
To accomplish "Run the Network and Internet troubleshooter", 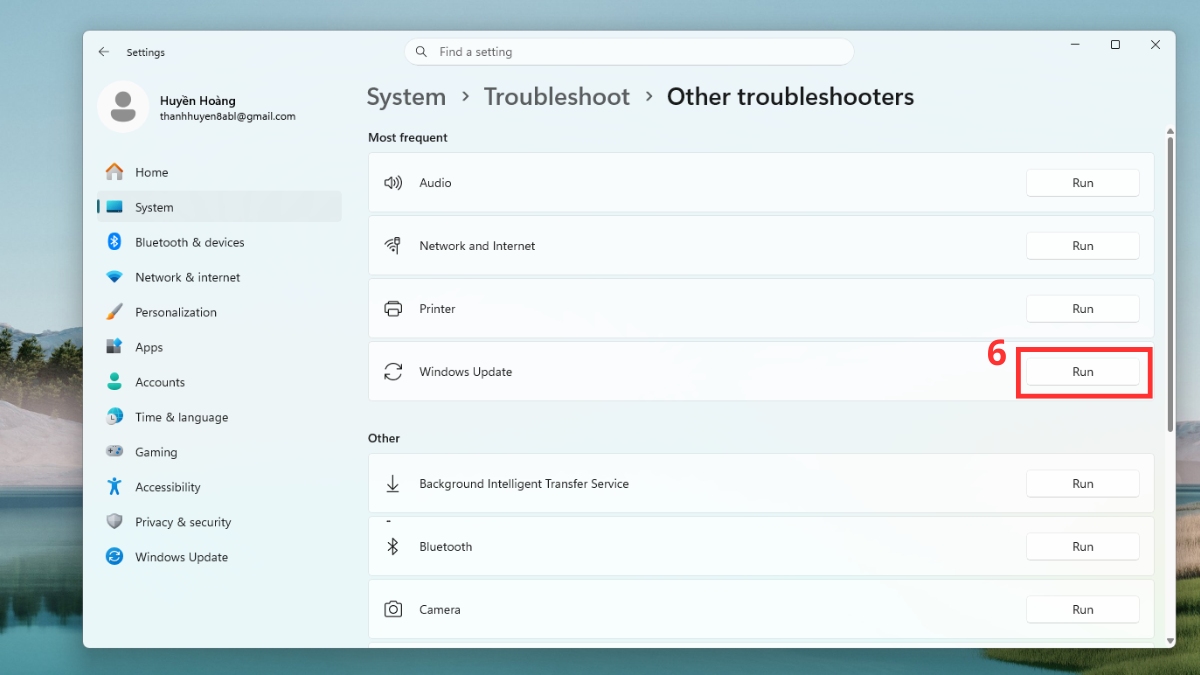I will [x=1083, y=246].
